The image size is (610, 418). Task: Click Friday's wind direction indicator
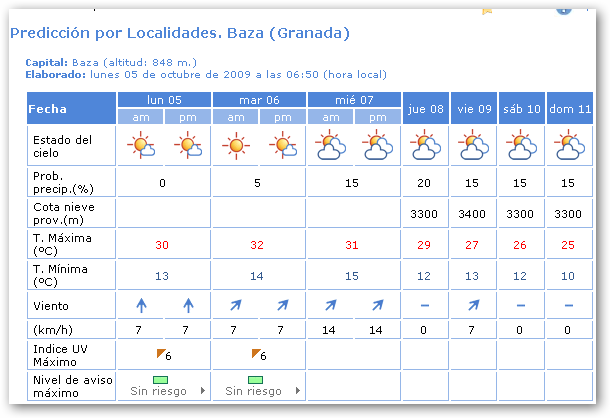473,305
